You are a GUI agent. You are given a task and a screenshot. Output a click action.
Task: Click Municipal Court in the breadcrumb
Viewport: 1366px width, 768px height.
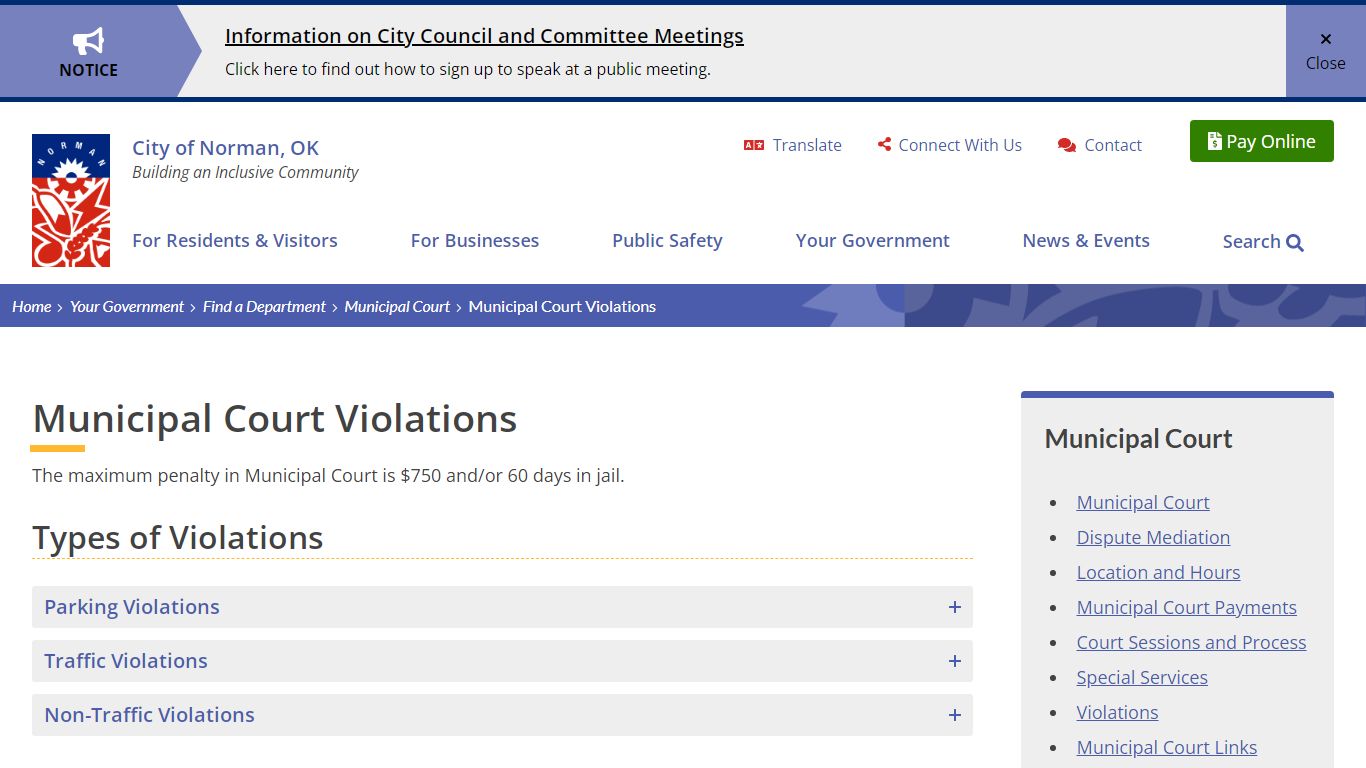397,307
